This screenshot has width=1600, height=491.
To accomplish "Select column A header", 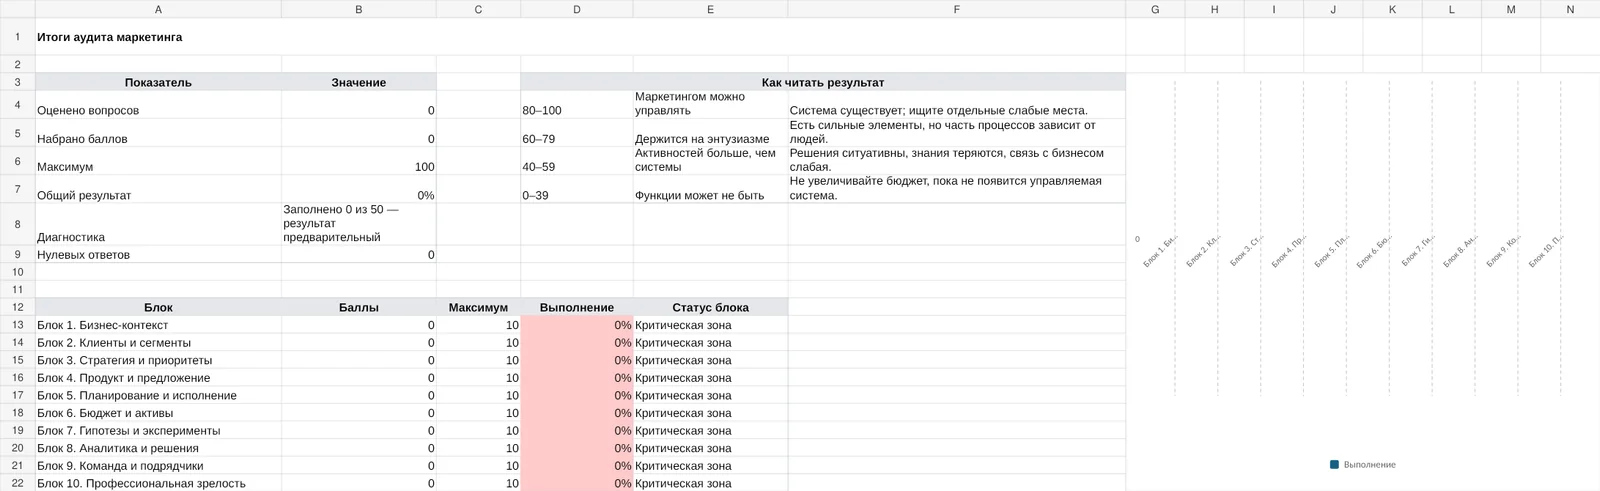I will [158, 9].
